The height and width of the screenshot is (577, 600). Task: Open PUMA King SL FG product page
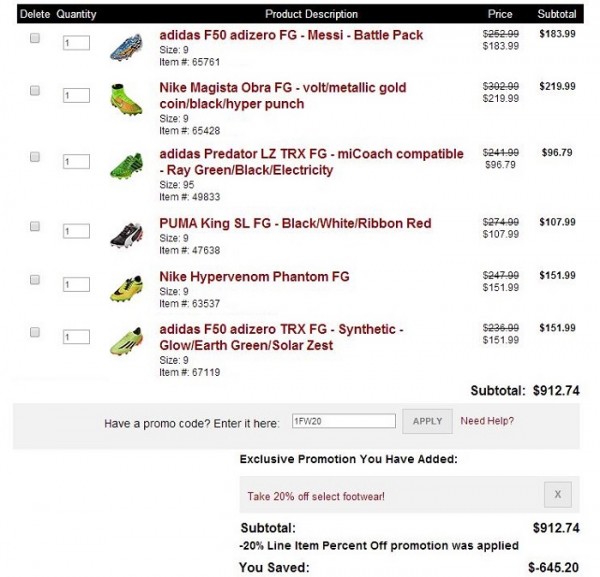coord(295,223)
